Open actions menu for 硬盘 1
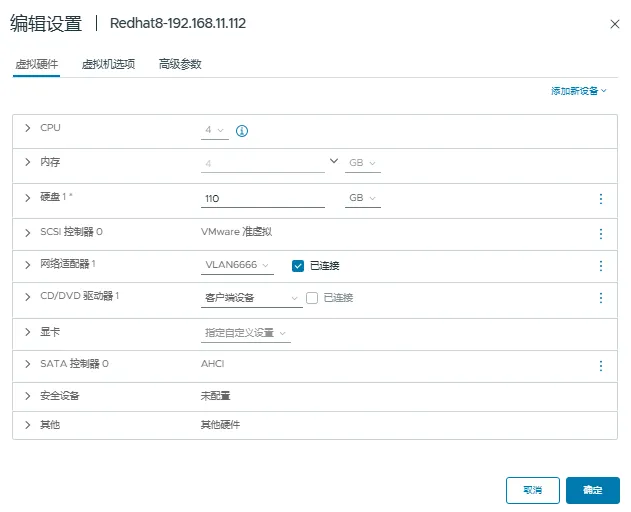 coord(601,198)
